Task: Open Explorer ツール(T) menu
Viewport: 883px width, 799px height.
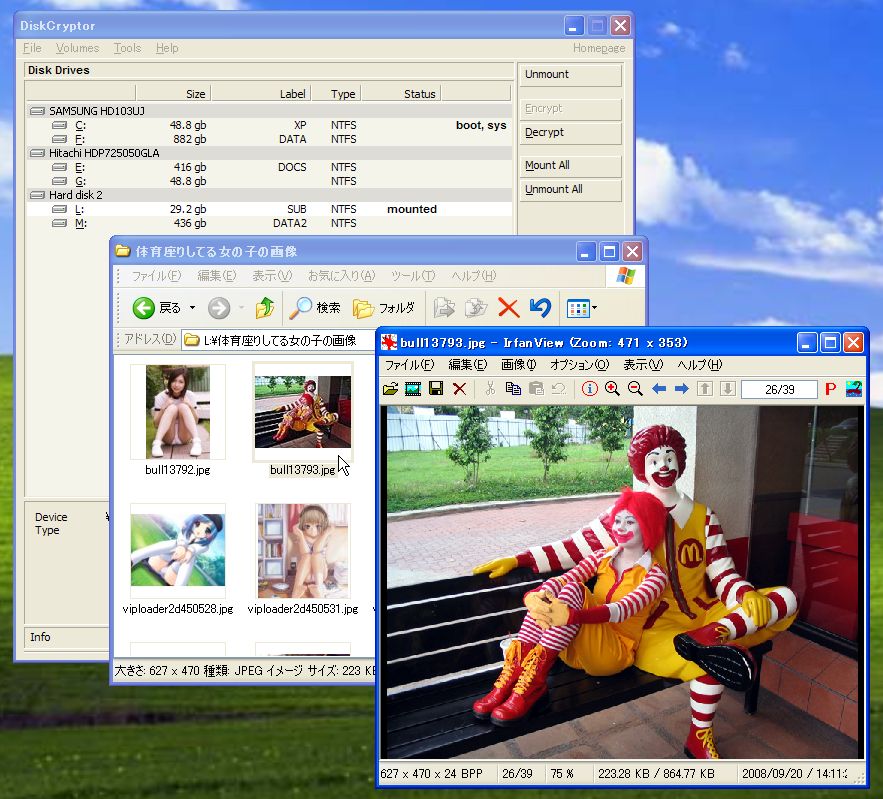Action: (x=413, y=276)
